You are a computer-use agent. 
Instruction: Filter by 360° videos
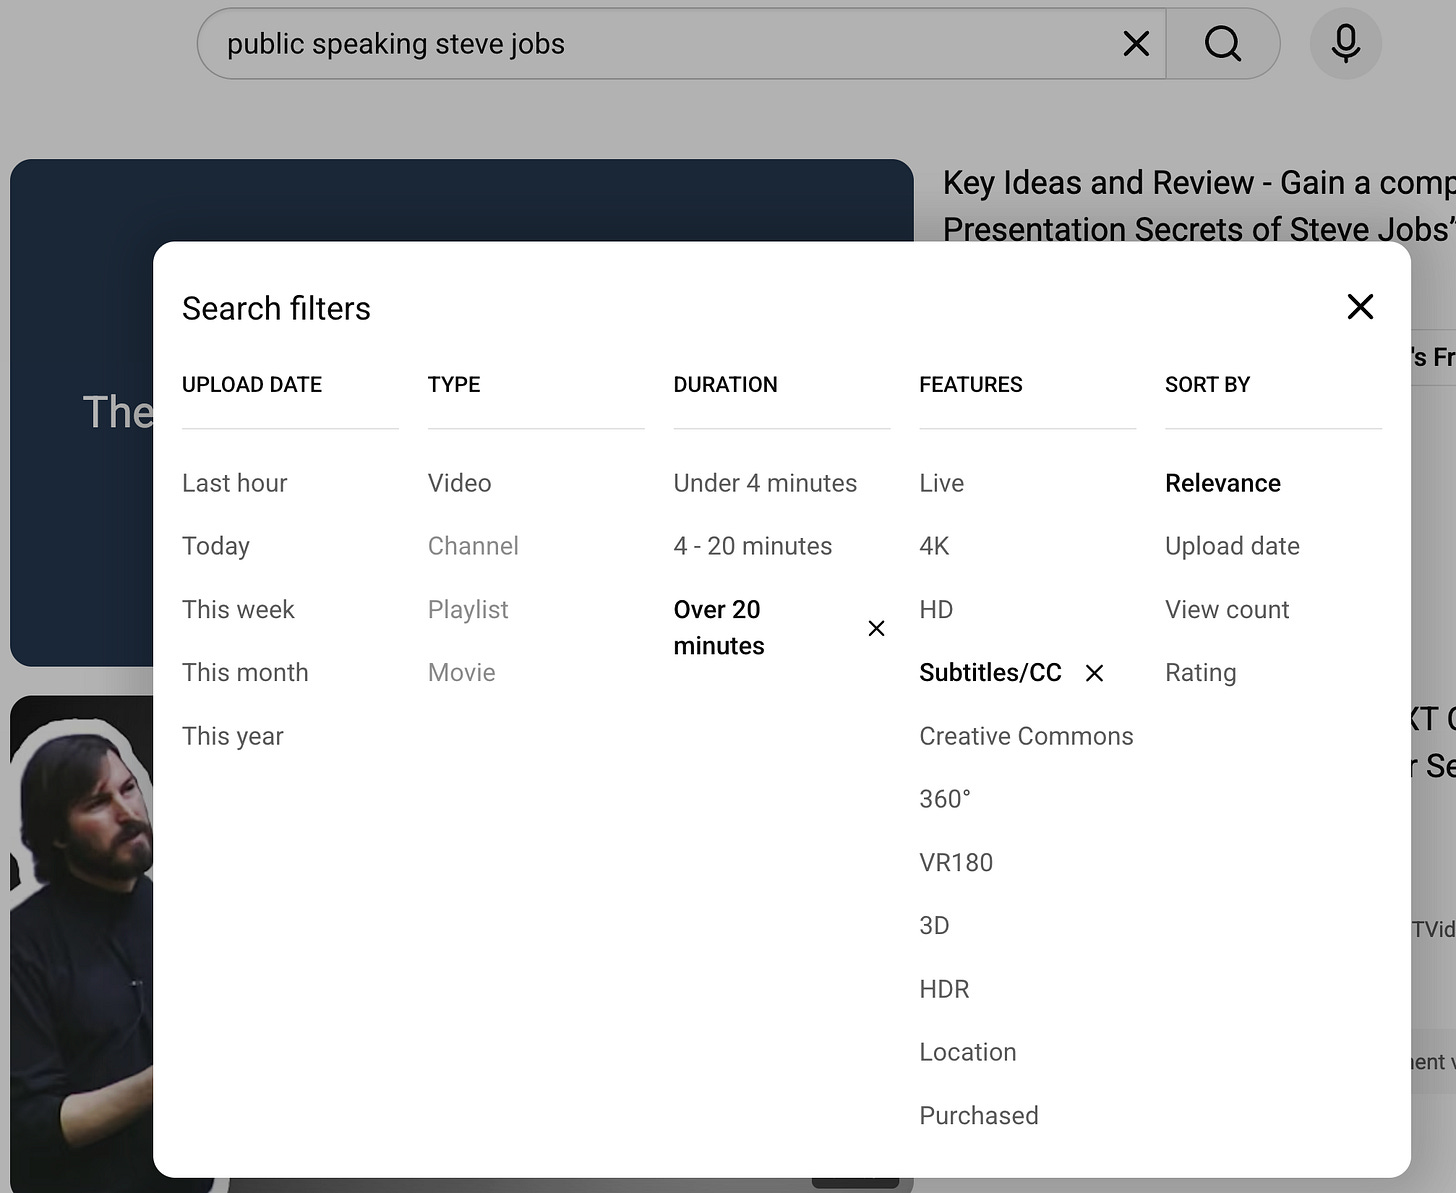(945, 799)
